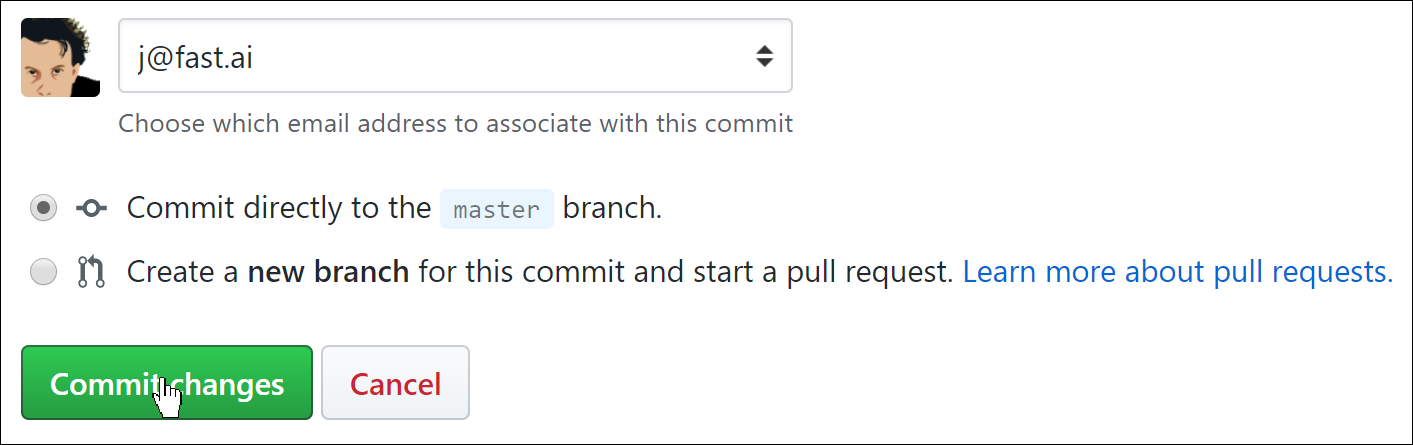Image resolution: width=1413 pixels, height=445 pixels.
Task: Click the Commit changes button
Action: click(167, 383)
